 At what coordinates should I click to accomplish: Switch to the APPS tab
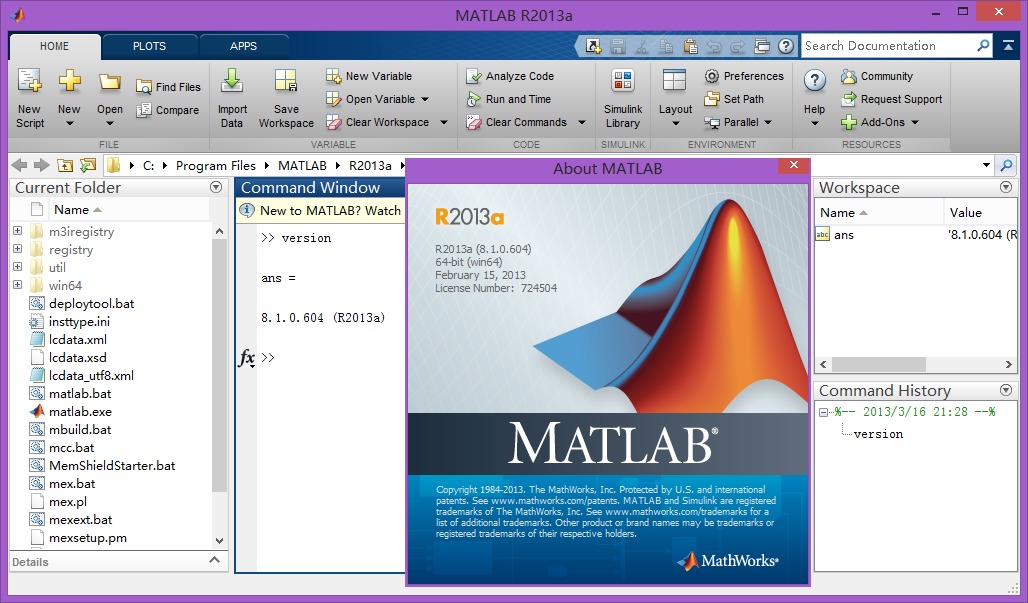click(x=243, y=46)
